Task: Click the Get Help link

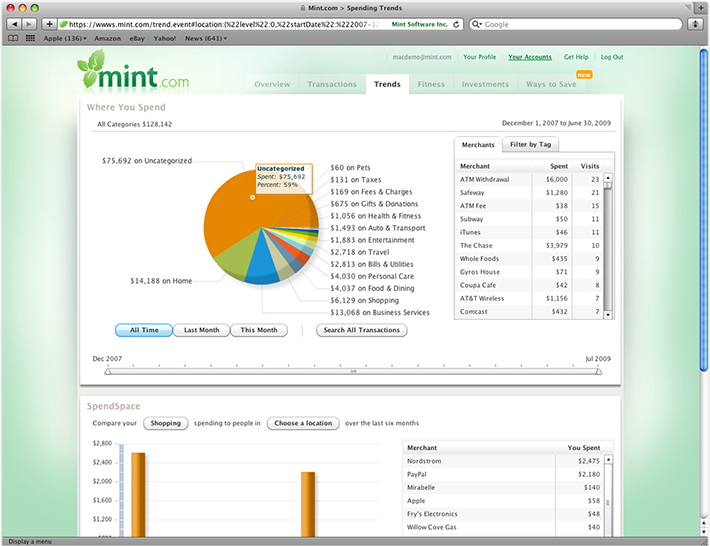Action: coord(576,57)
